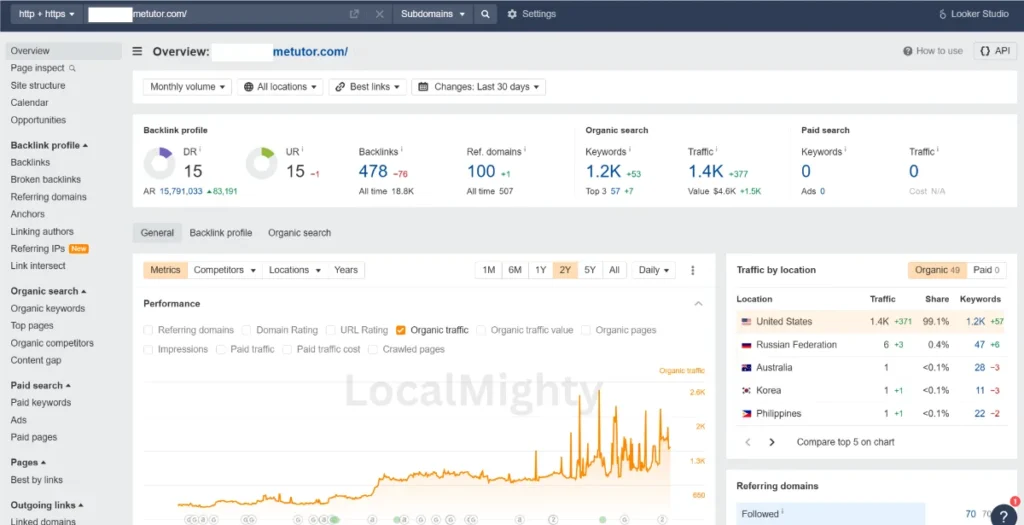The image size is (1024, 525).
Task: Open the Subdomains mode dropdown
Action: (434, 14)
